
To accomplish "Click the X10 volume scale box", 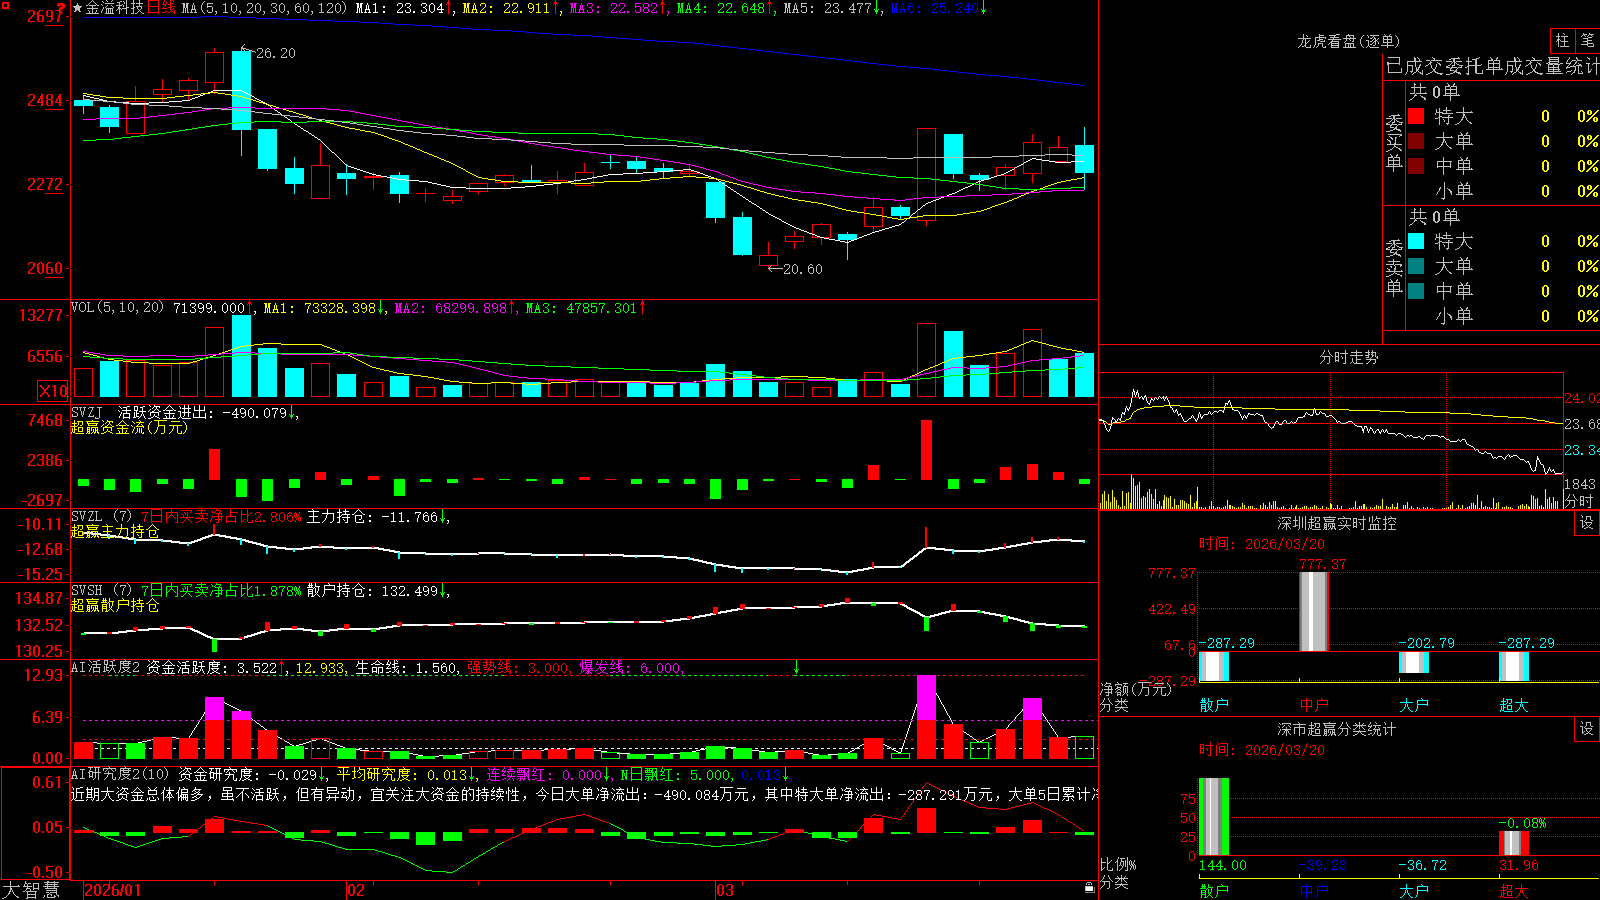I will (x=53, y=391).
